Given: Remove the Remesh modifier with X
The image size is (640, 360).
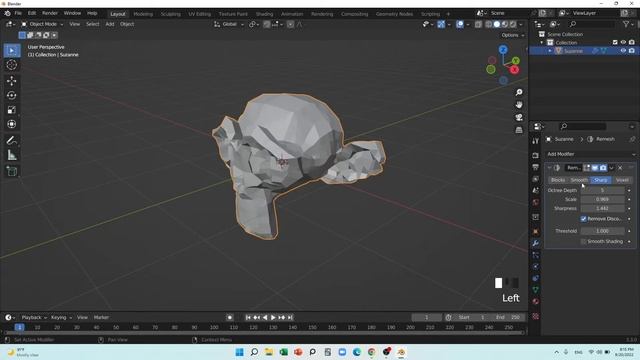Looking at the screenshot, I should pos(620,168).
